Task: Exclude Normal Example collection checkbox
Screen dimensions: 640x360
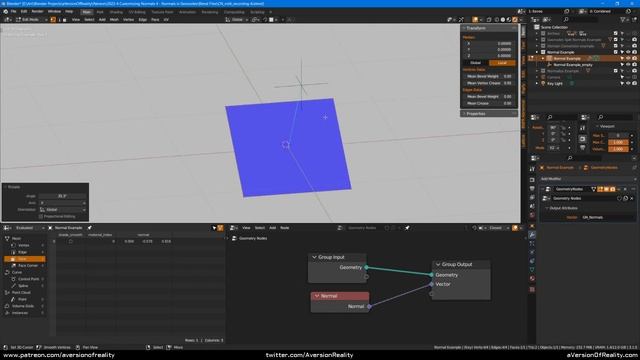Action: [616, 52]
